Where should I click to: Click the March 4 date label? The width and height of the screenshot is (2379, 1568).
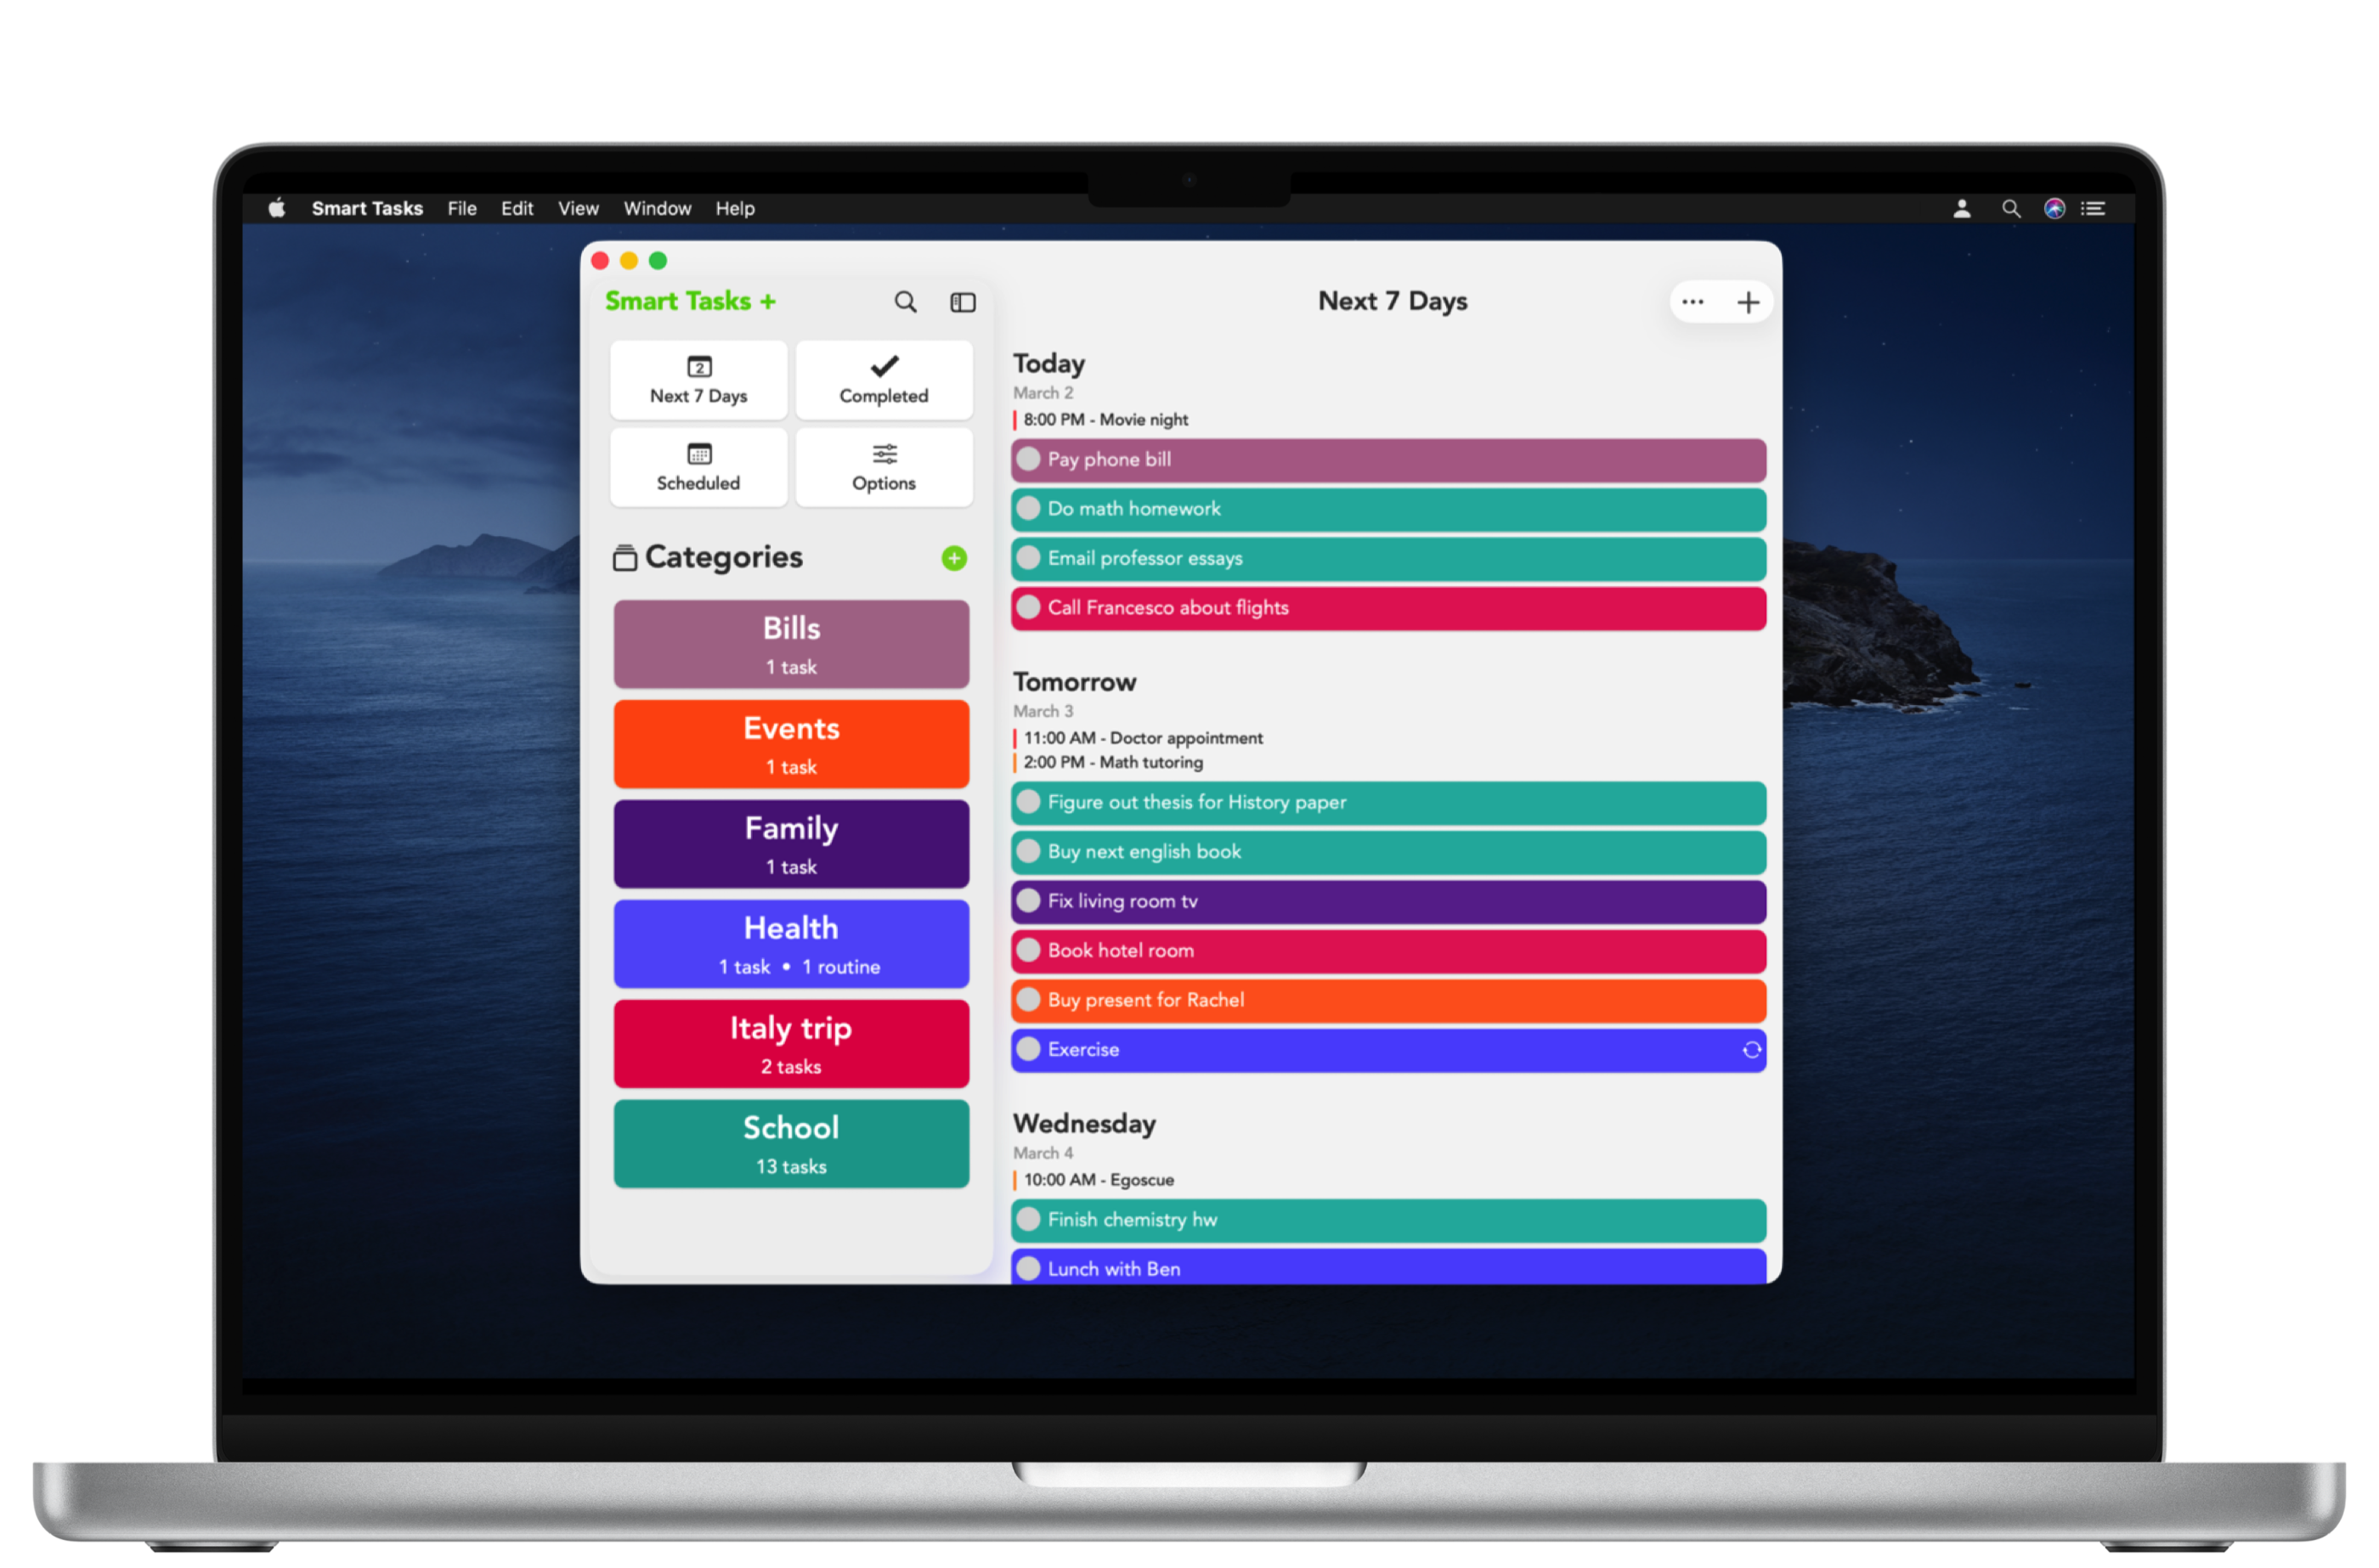tap(1043, 1153)
